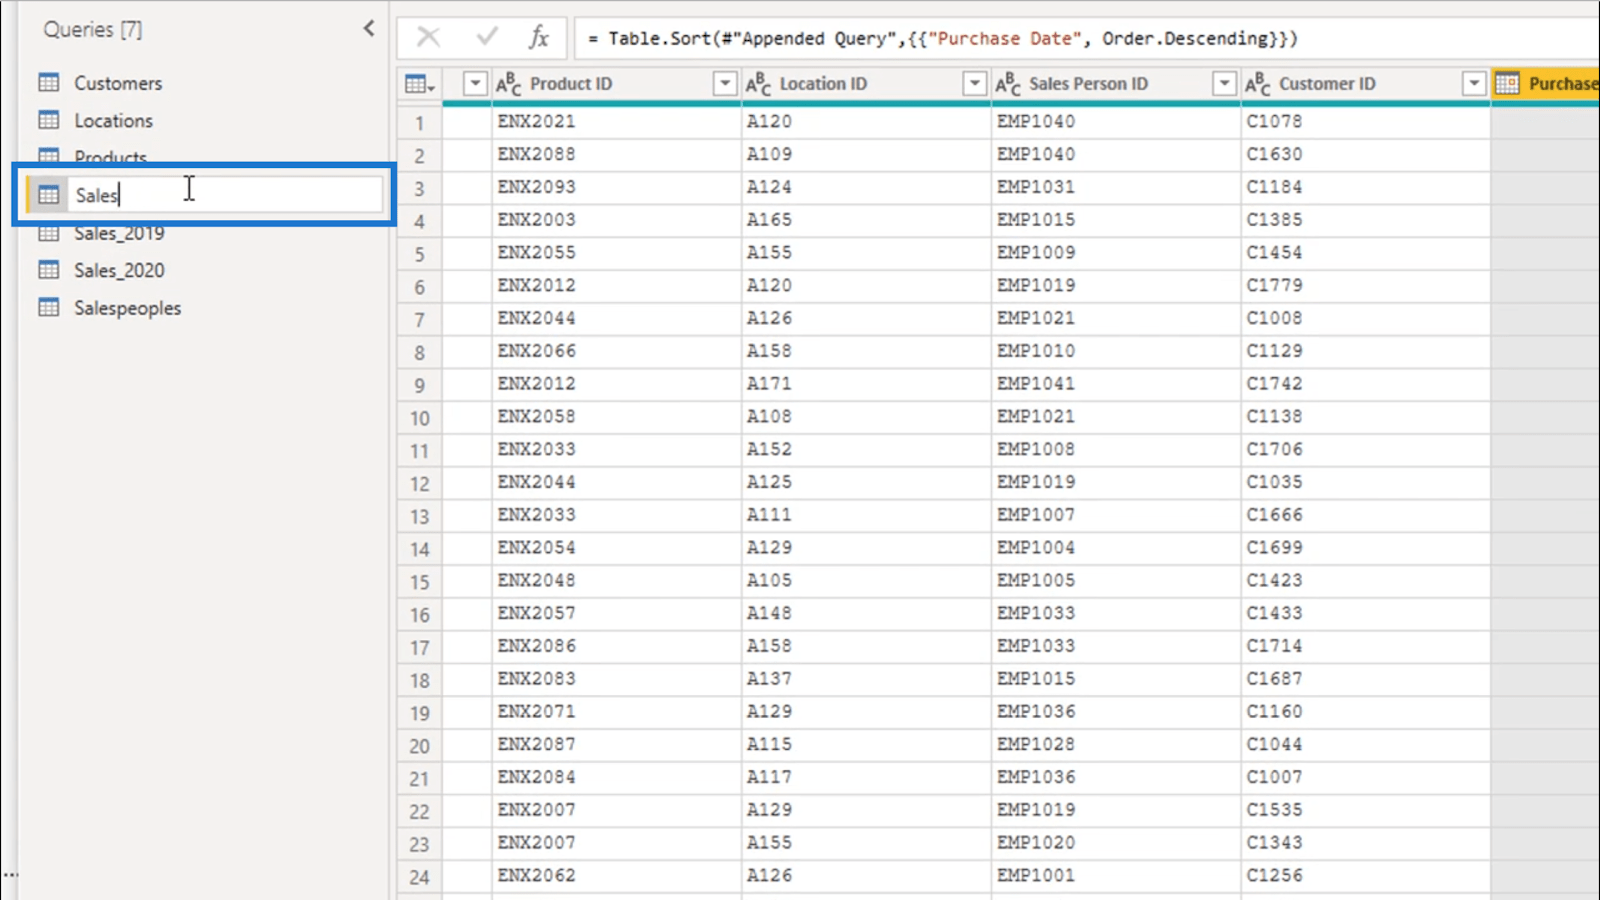Open the Salespeoples query
The image size is (1600, 900).
click(127, 308)
